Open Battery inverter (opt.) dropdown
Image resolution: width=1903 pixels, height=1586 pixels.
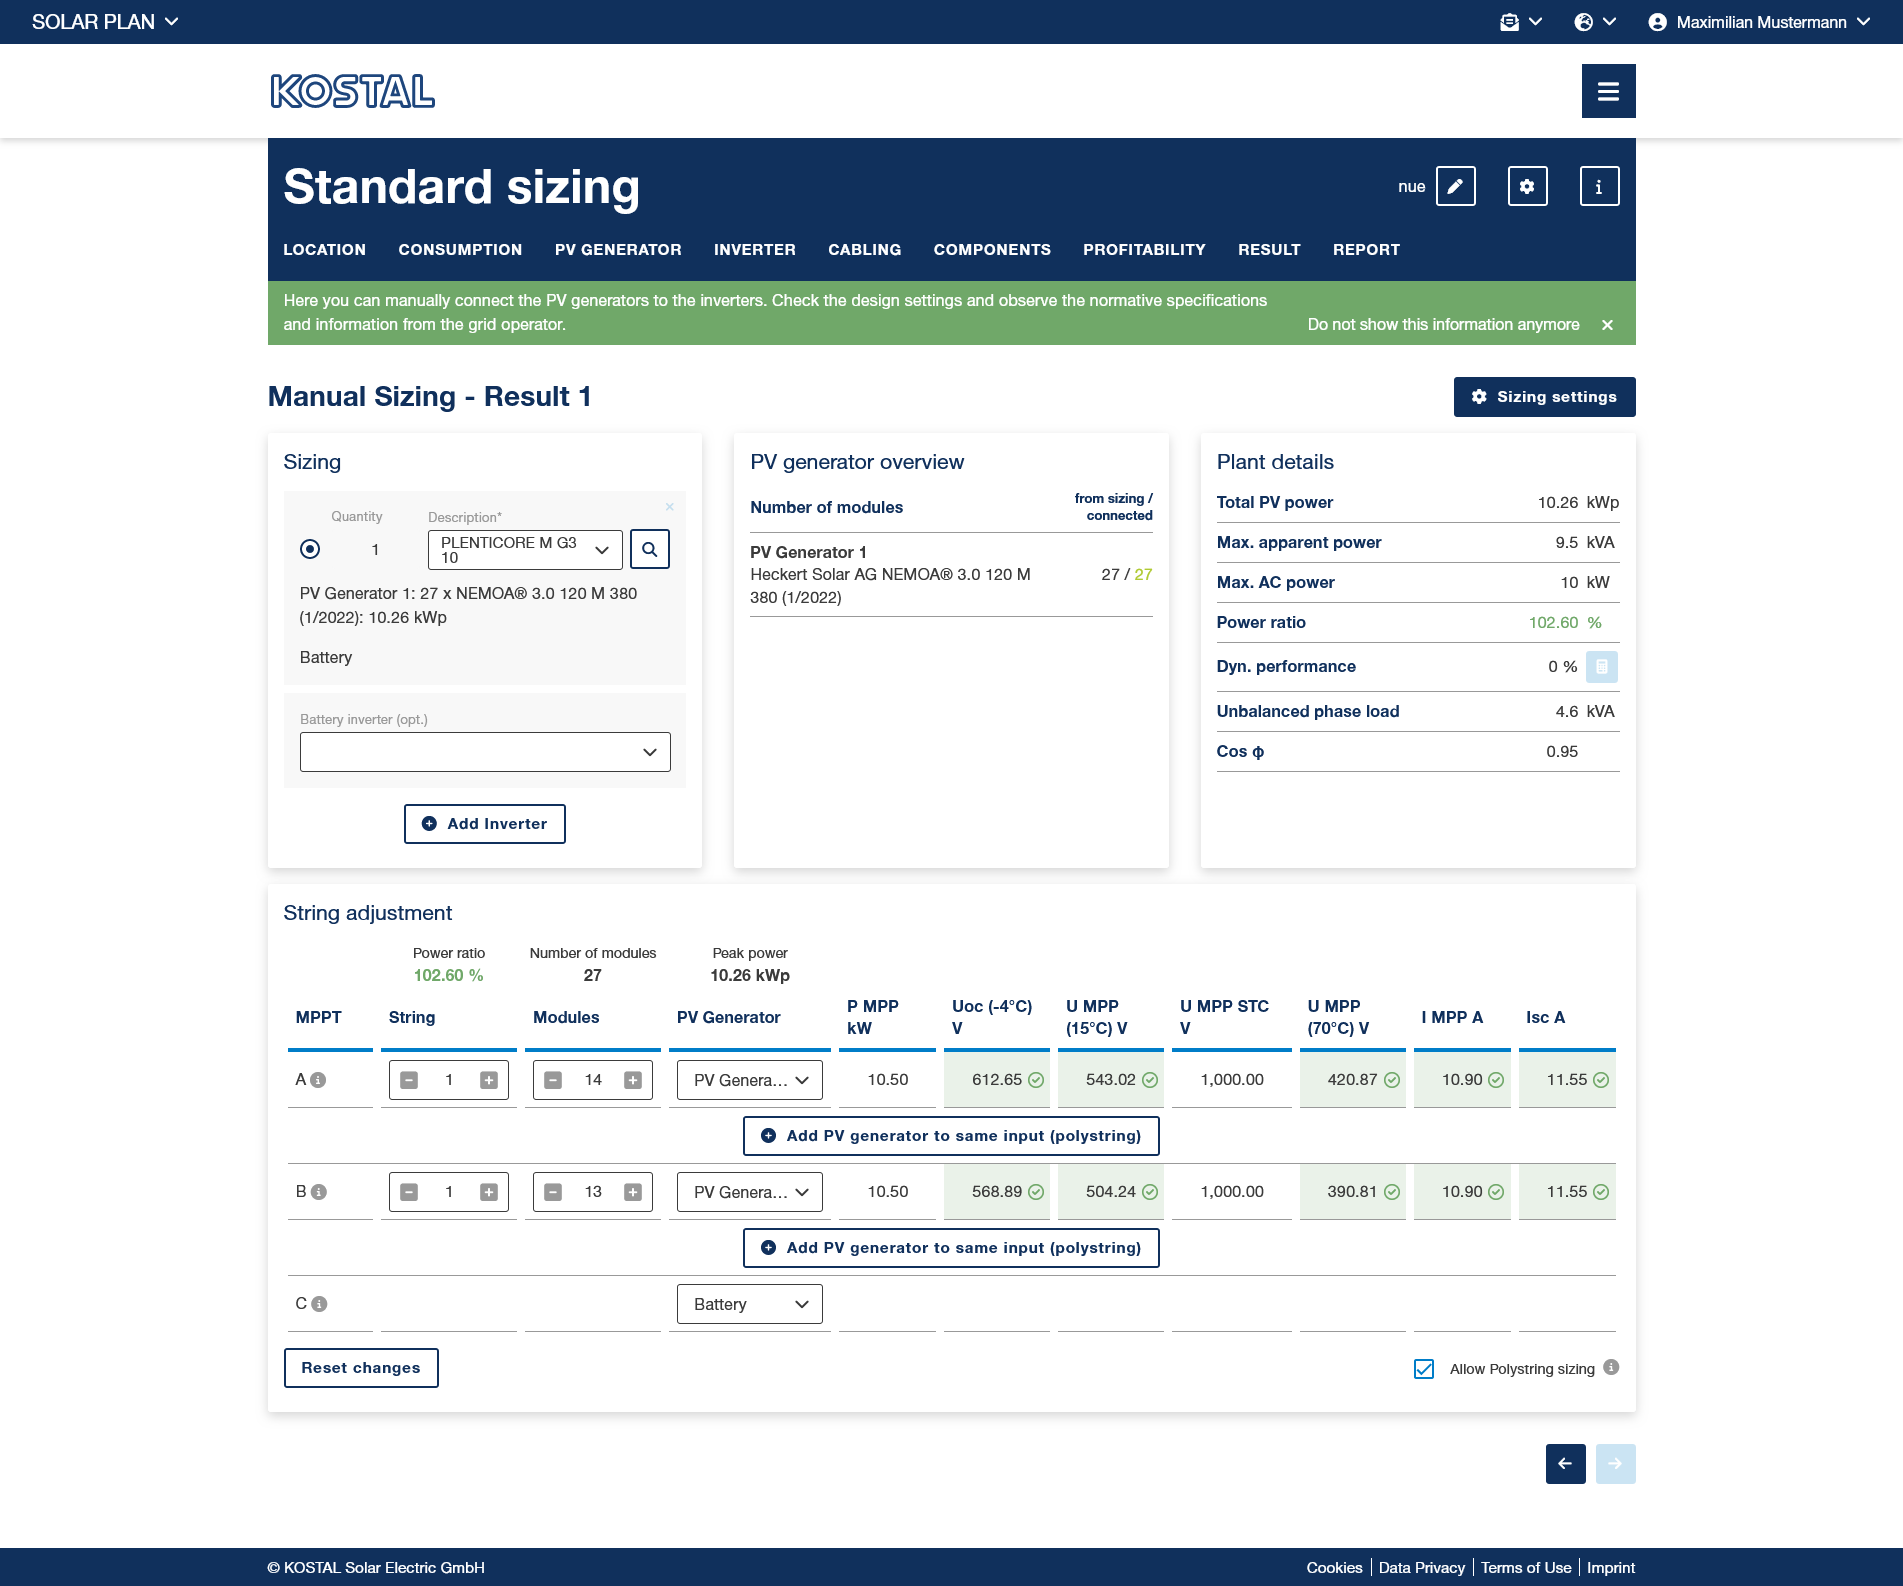485,752
